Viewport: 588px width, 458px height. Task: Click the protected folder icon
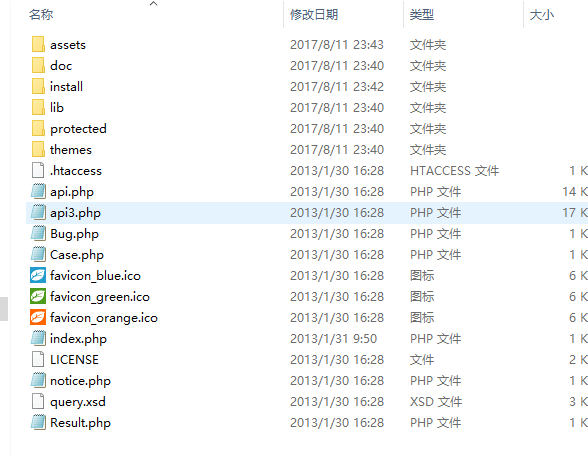click(38, 128)
